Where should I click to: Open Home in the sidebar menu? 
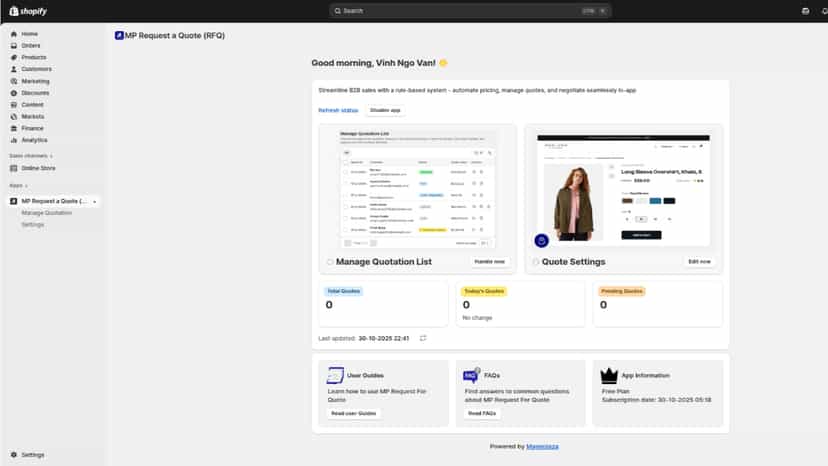30,34
